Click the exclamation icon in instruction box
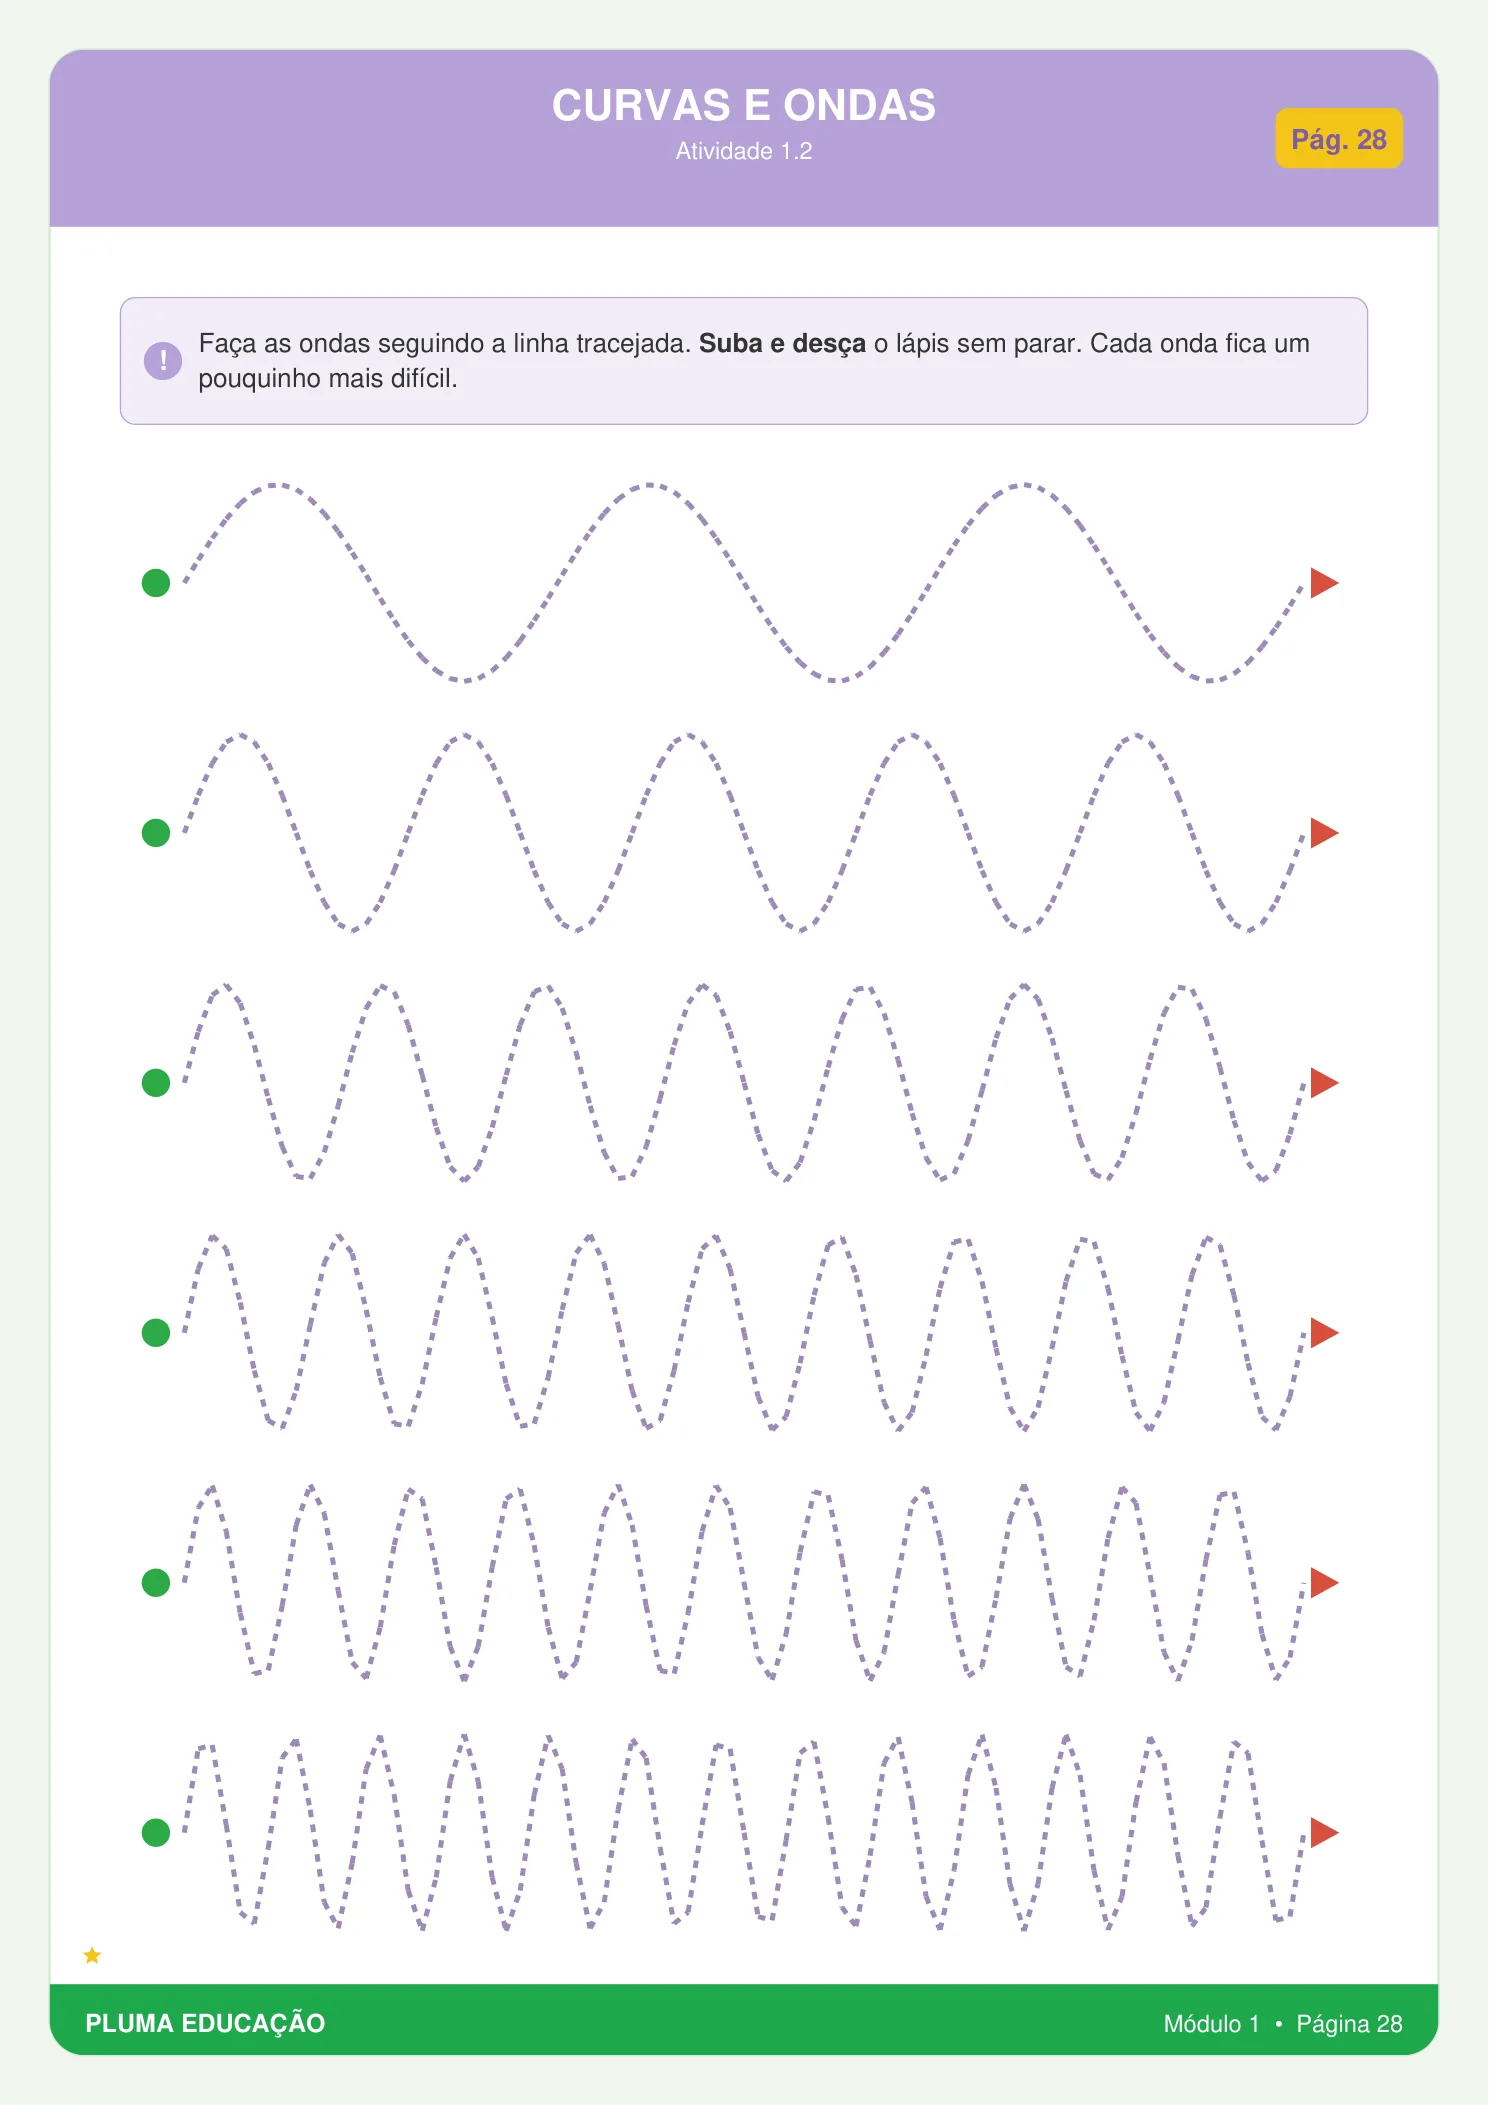The image size is (1489, 2105). (x=163, y=361)
